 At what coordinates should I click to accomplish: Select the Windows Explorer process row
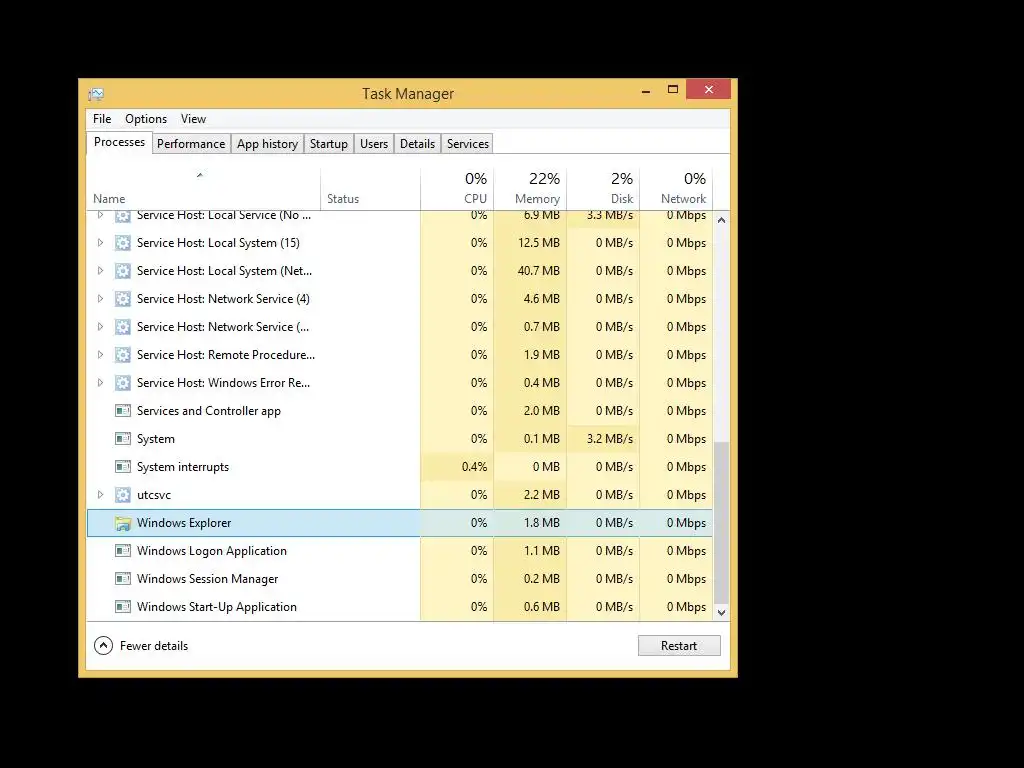click(400, 523)
